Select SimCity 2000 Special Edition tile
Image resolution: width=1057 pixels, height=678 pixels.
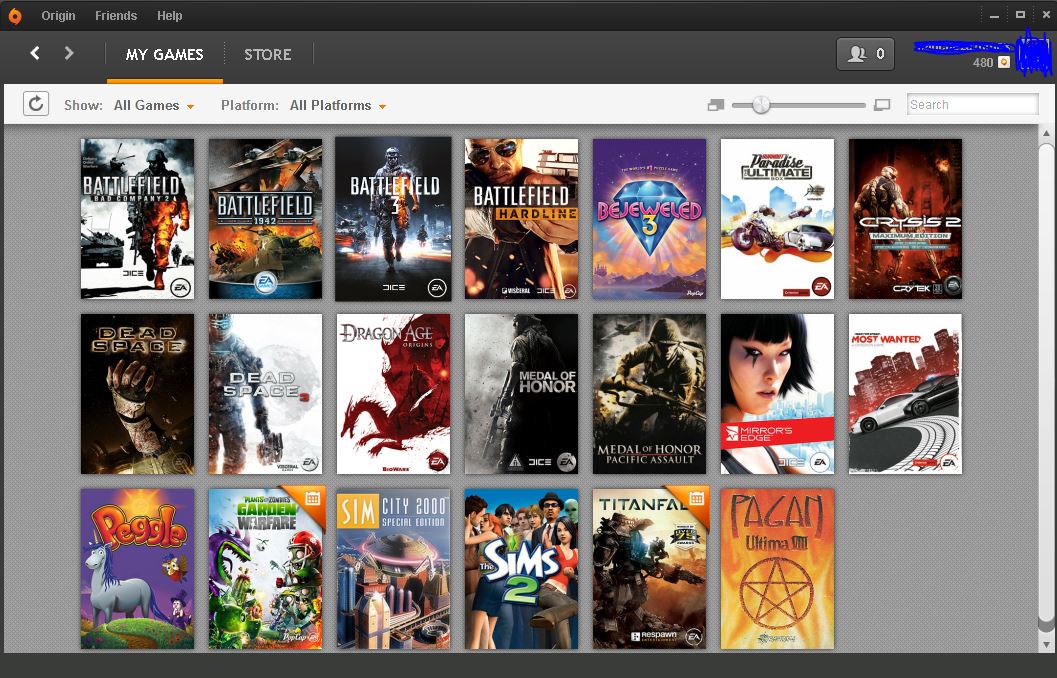pos(394,569)
